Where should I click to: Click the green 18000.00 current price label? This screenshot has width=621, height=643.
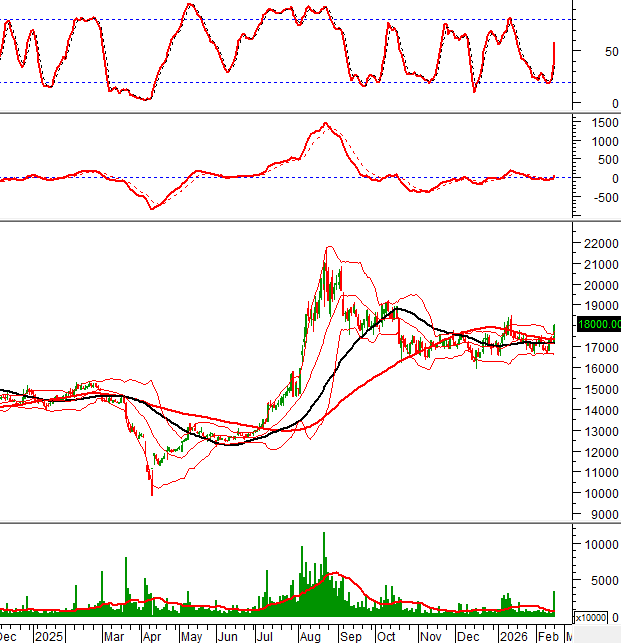tap(599, 324)
